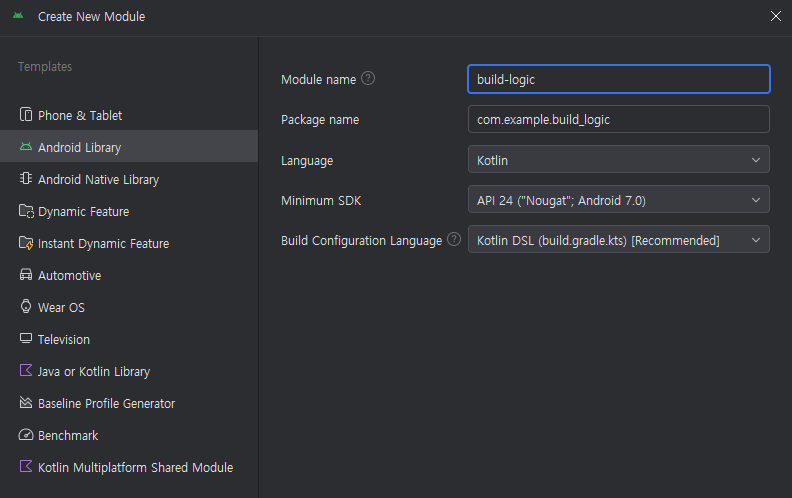The image size is (792, 498).
Task: Choose the Benchmark template
Action: (129, 435)
